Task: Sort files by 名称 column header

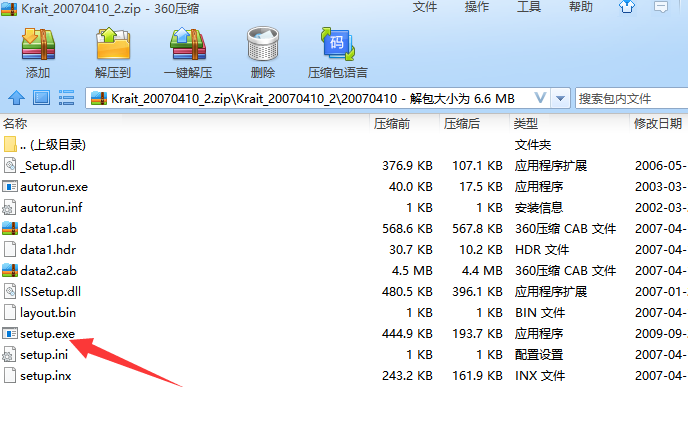Action: click(x=15, y=123)
